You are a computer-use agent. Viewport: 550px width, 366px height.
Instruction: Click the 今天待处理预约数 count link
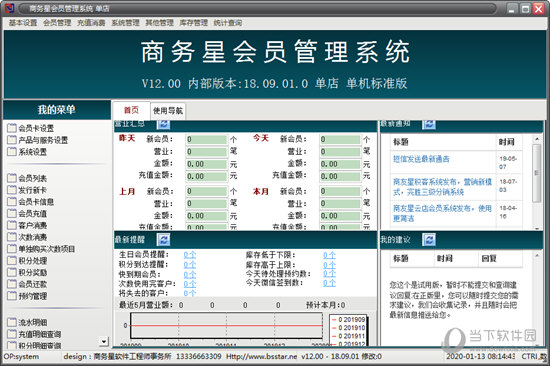click(329, 273)
